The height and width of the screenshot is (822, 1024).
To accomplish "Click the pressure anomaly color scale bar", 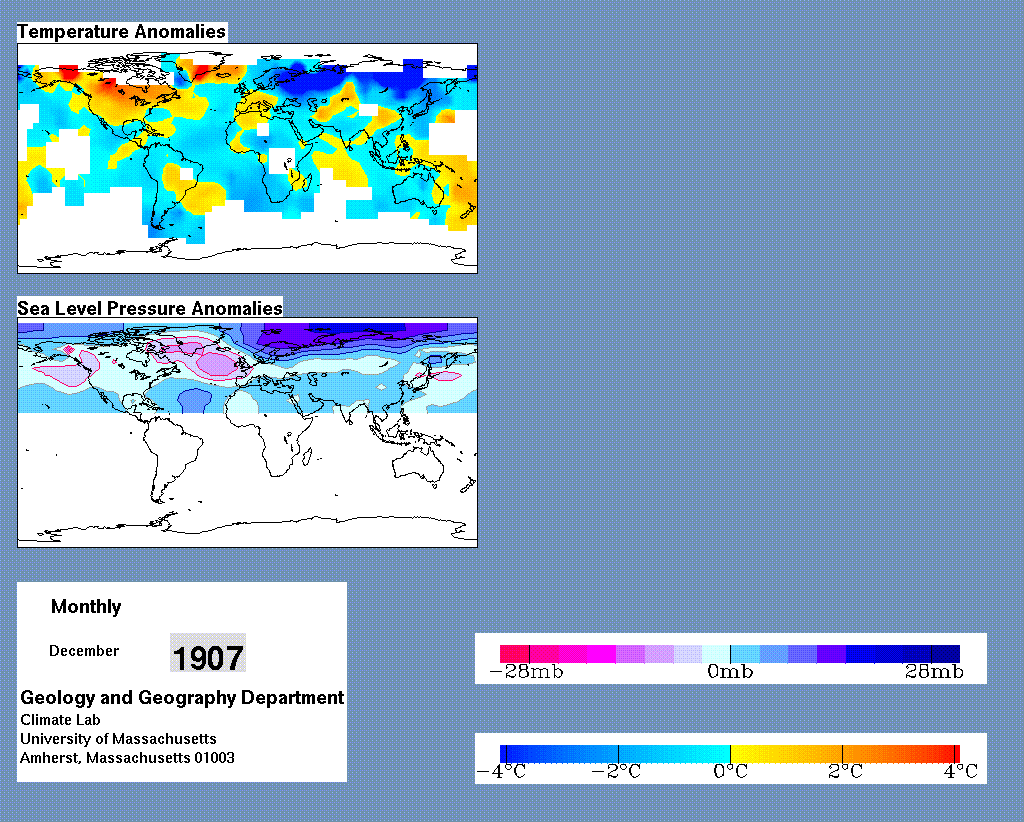I will click(730, 654).
